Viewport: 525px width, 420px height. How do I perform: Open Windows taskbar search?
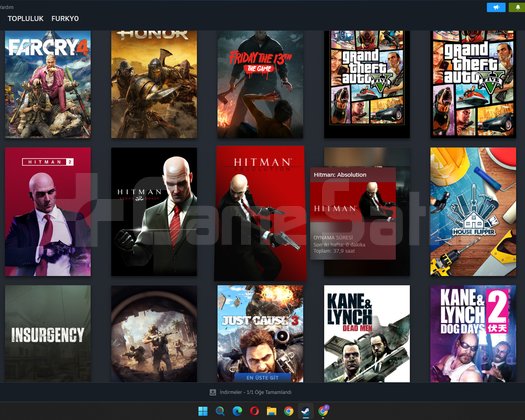tap(220, 411)
